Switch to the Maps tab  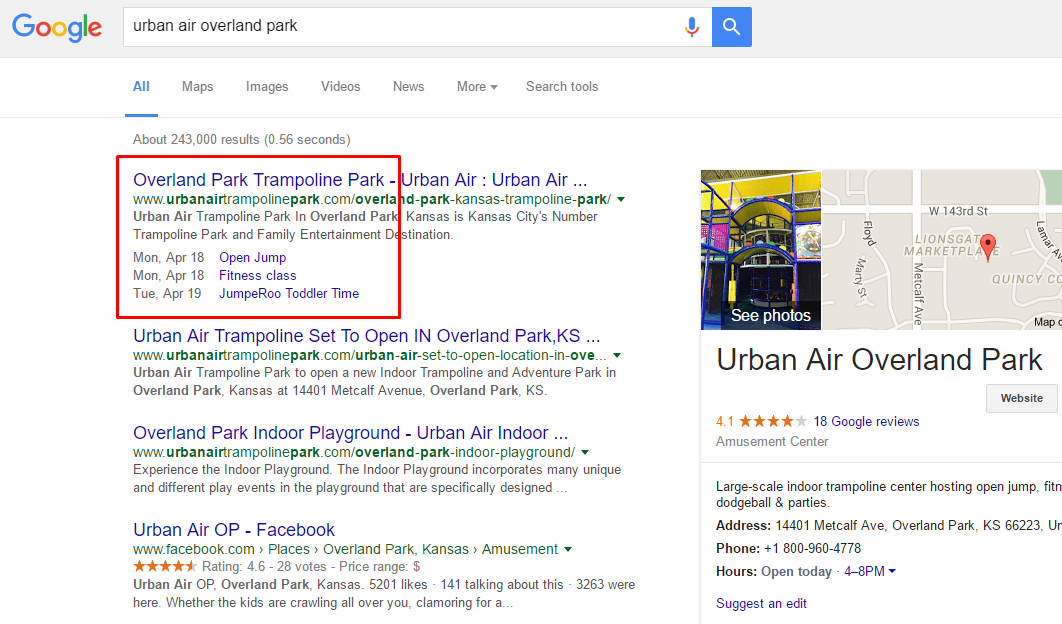point(197,87)
